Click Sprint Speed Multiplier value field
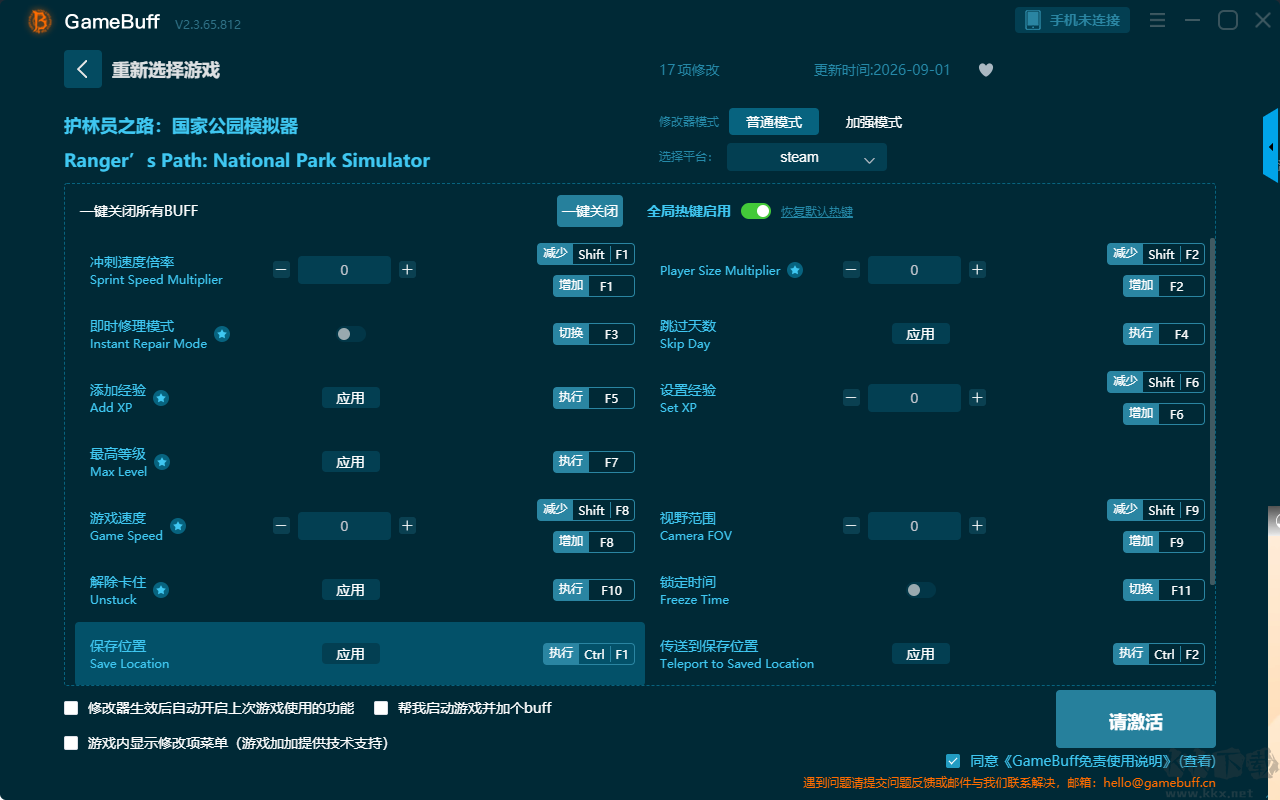The width and height of the screenshot is (1280, 800). 344,270
